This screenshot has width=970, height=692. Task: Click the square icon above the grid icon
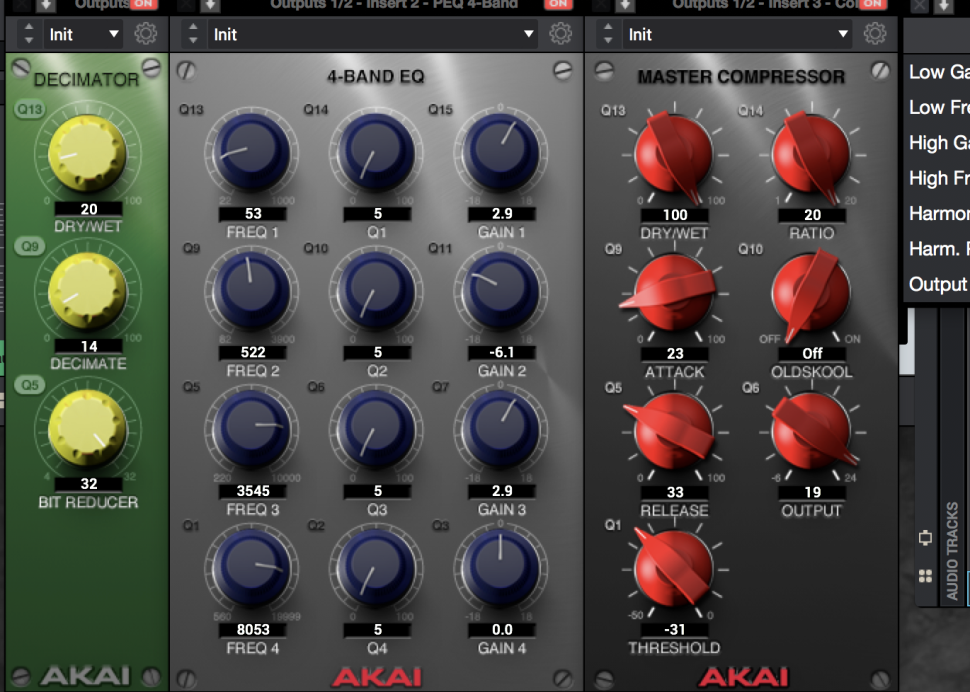[x=925, y=537]
